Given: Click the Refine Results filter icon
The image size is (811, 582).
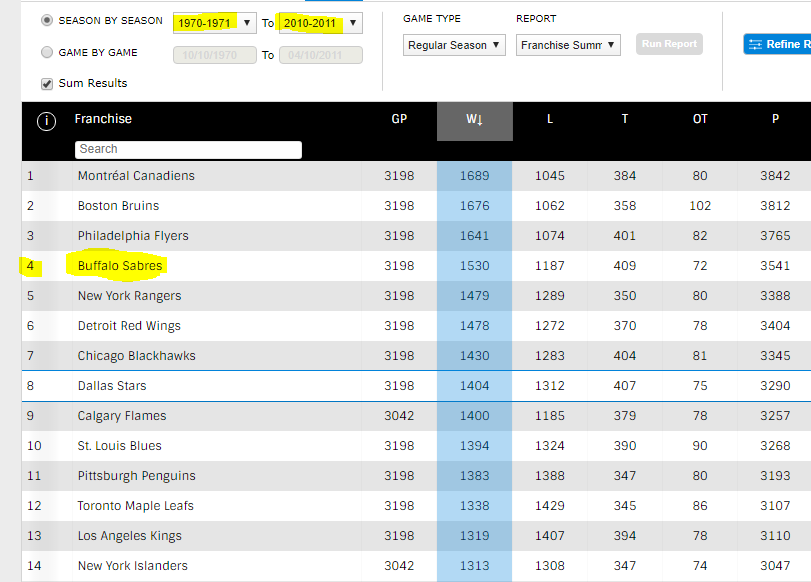Looking at the screenshot, I should [755, 44].
